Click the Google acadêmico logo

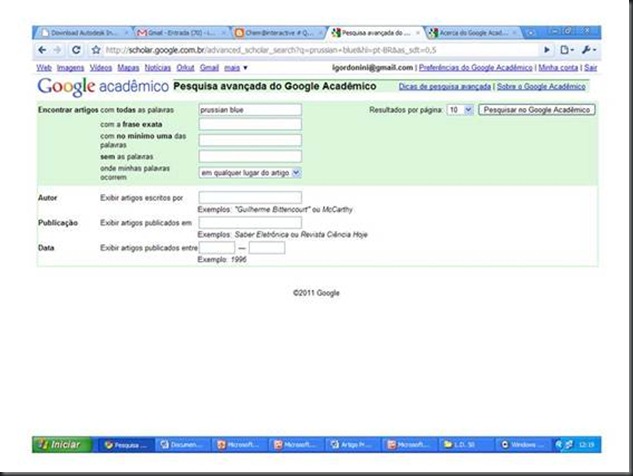click(x=103, y=86)
